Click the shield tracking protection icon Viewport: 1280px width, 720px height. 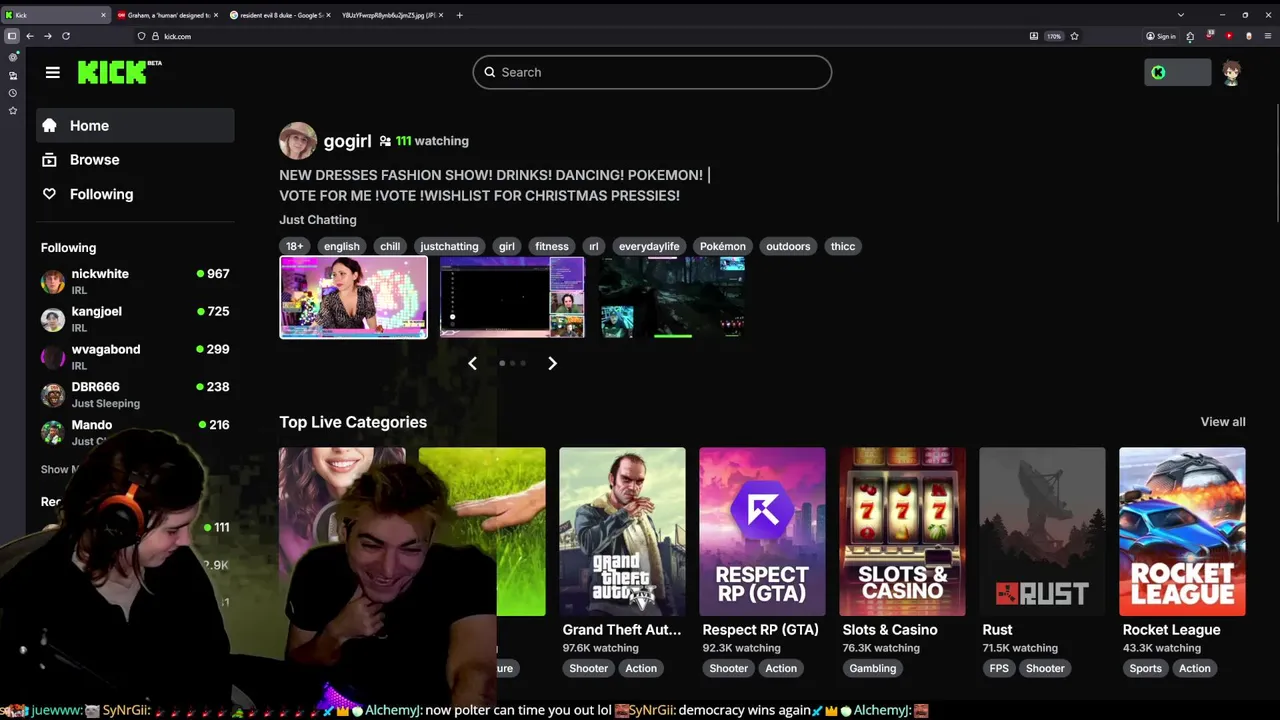pos(141,36)
